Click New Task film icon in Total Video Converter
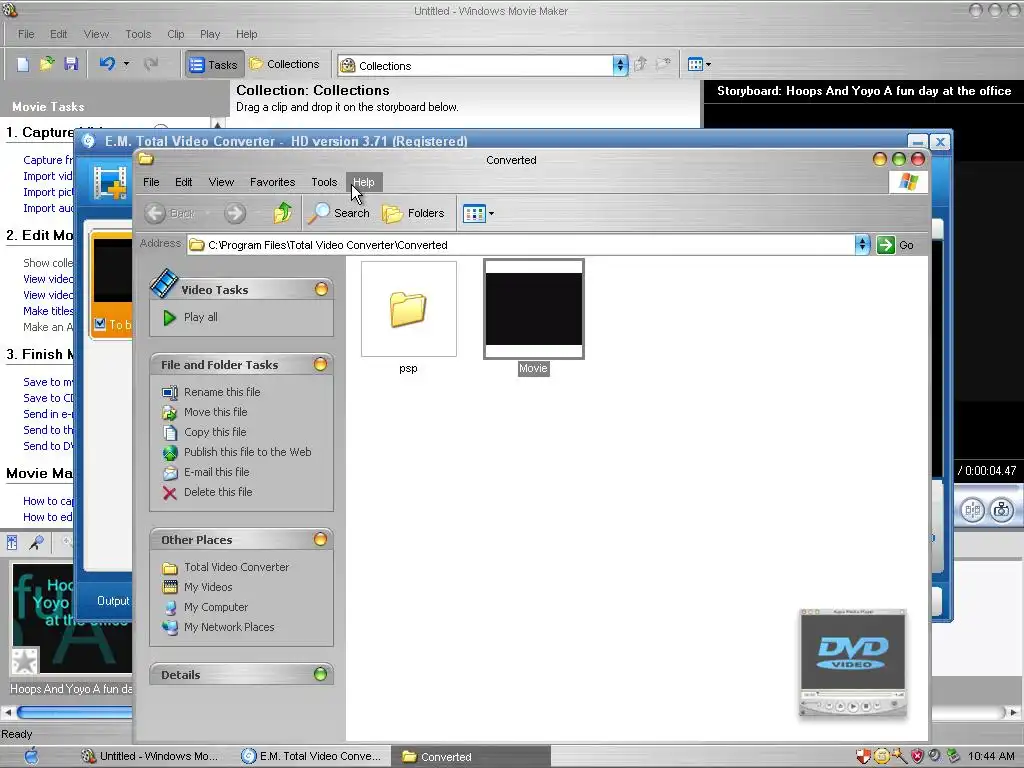Image resolution: width=1024 pixels, height=768 pixels. pos(110,182)
